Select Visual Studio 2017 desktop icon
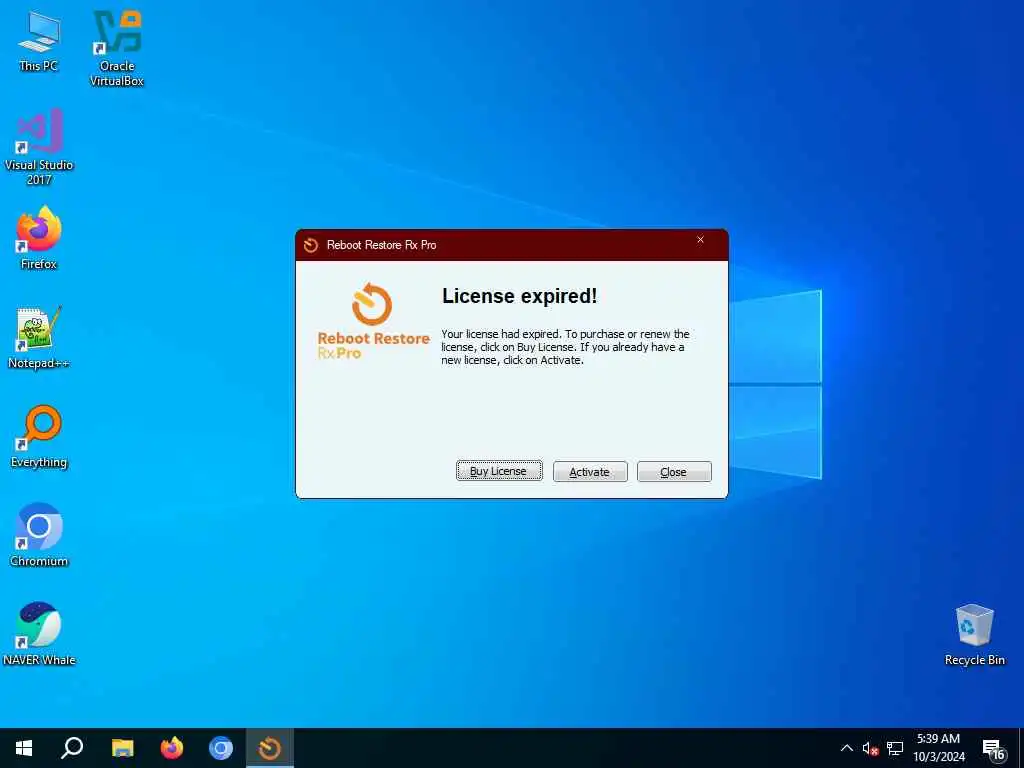1024x768 pixels. point(39,147)
